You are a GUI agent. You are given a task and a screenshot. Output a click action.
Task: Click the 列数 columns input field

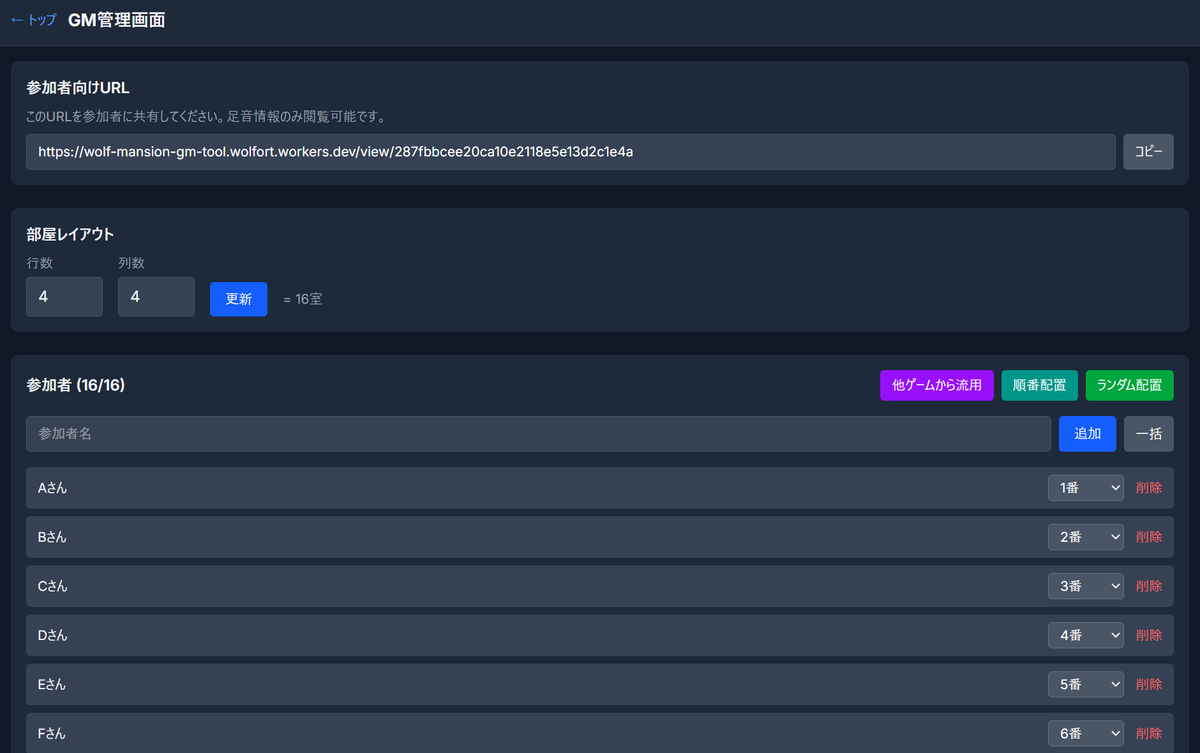pos(156,297)
